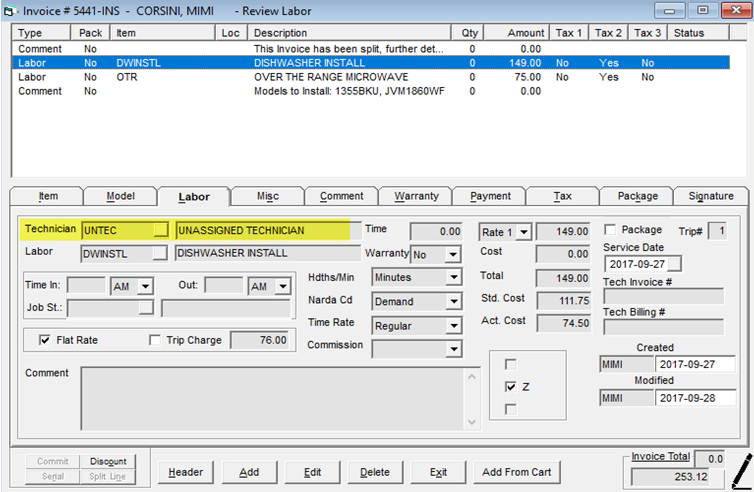Open the Time In AM dropdown
Screen dimensions: 754x492
point(145,287)
